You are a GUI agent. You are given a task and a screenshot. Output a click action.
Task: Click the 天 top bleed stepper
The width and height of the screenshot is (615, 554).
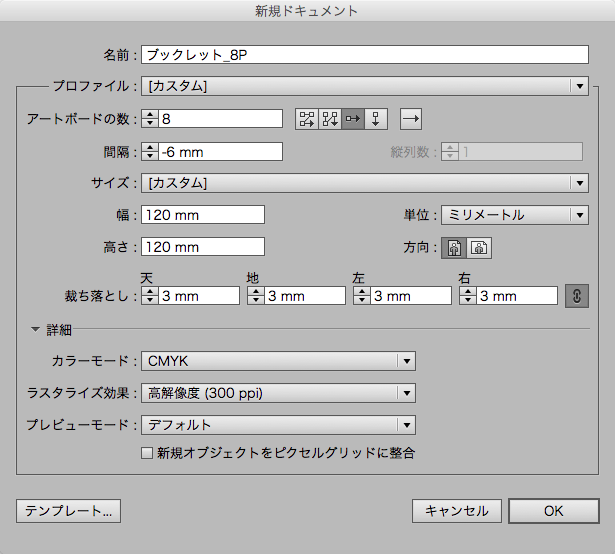tap(150, 296)
